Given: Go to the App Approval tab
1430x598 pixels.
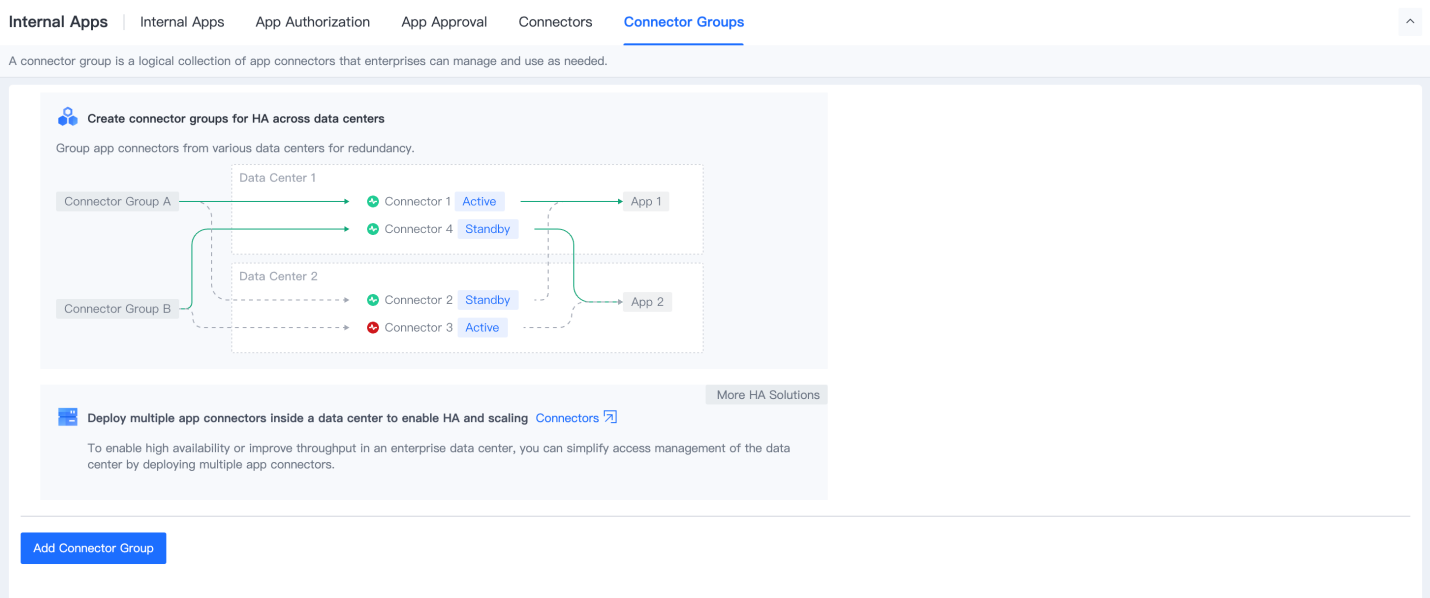Looking at the screenshot, I should pyautogui.click(x=444, y=22).
